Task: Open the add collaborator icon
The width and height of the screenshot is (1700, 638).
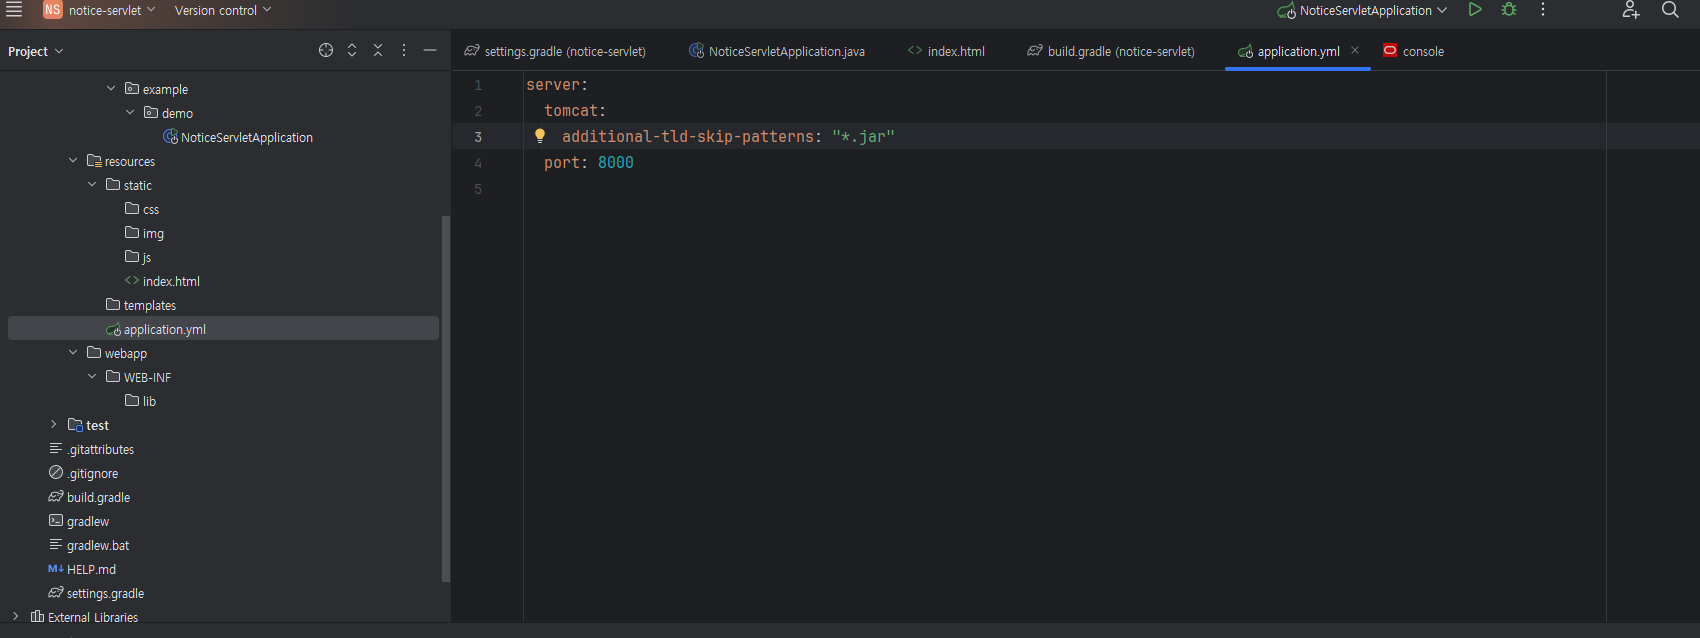Action: click(x=1631, y=10)
